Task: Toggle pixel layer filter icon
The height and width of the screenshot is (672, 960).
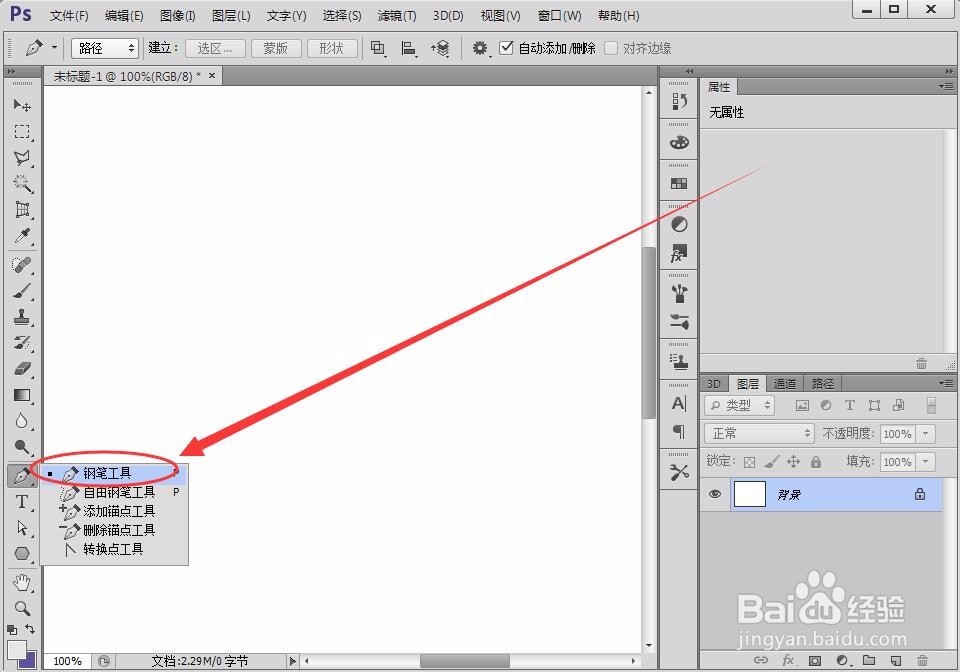Action: [802, 405]
